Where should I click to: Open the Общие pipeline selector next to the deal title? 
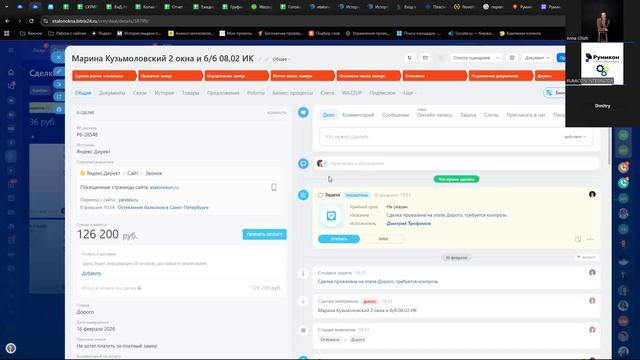coord(281,59)
